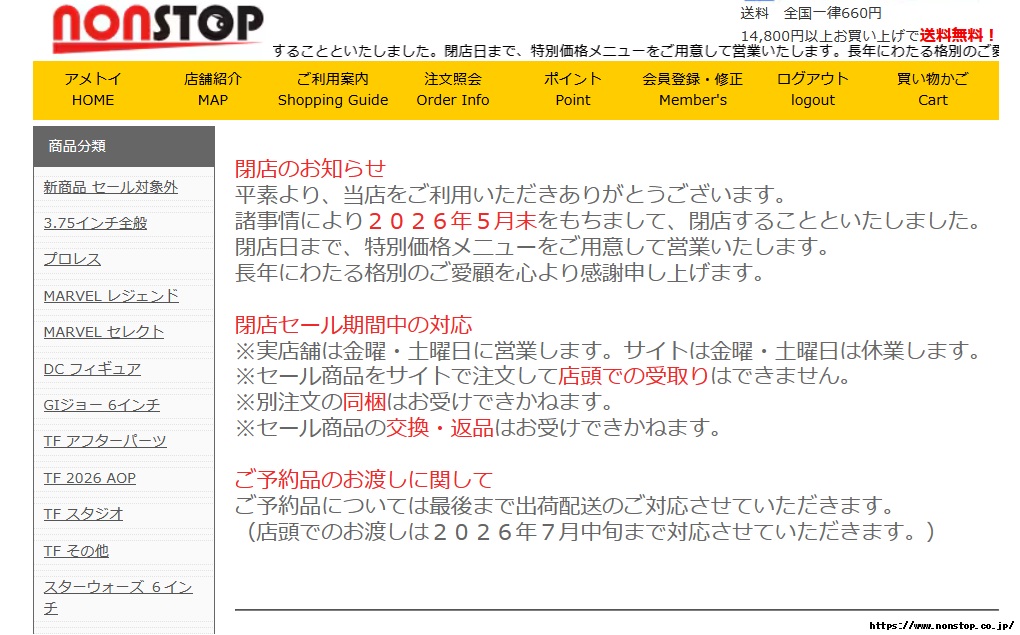Open 注文照会 Order Info

(453, 90)
